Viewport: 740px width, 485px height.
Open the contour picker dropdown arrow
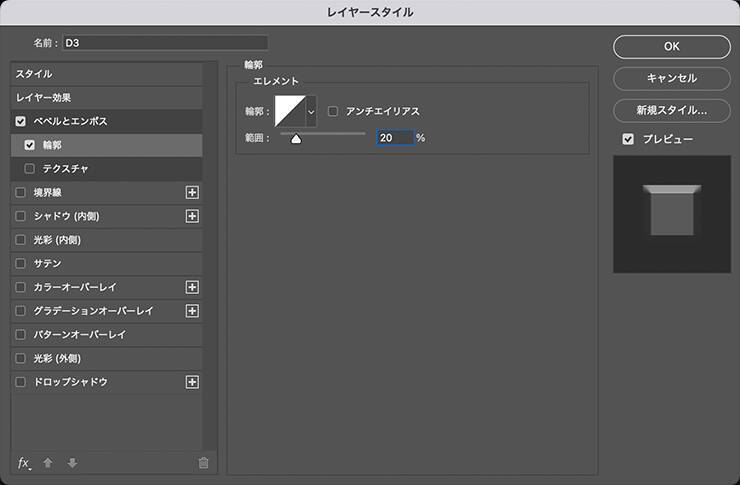tap(311, 111)
